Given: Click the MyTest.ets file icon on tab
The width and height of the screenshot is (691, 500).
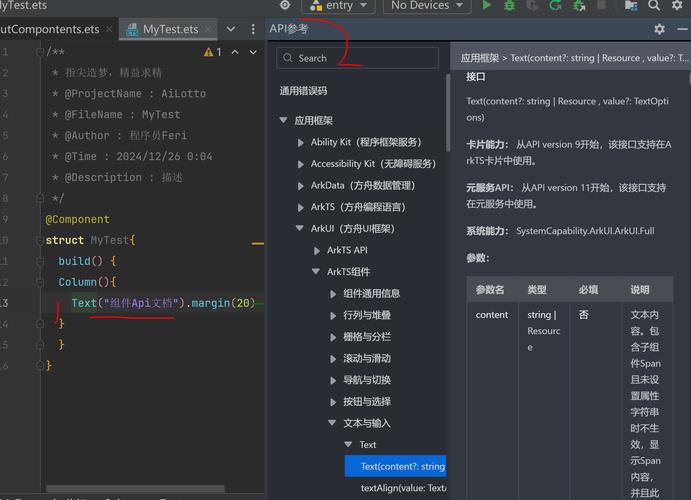Looking at the screenshot, I should coord(132,29).
